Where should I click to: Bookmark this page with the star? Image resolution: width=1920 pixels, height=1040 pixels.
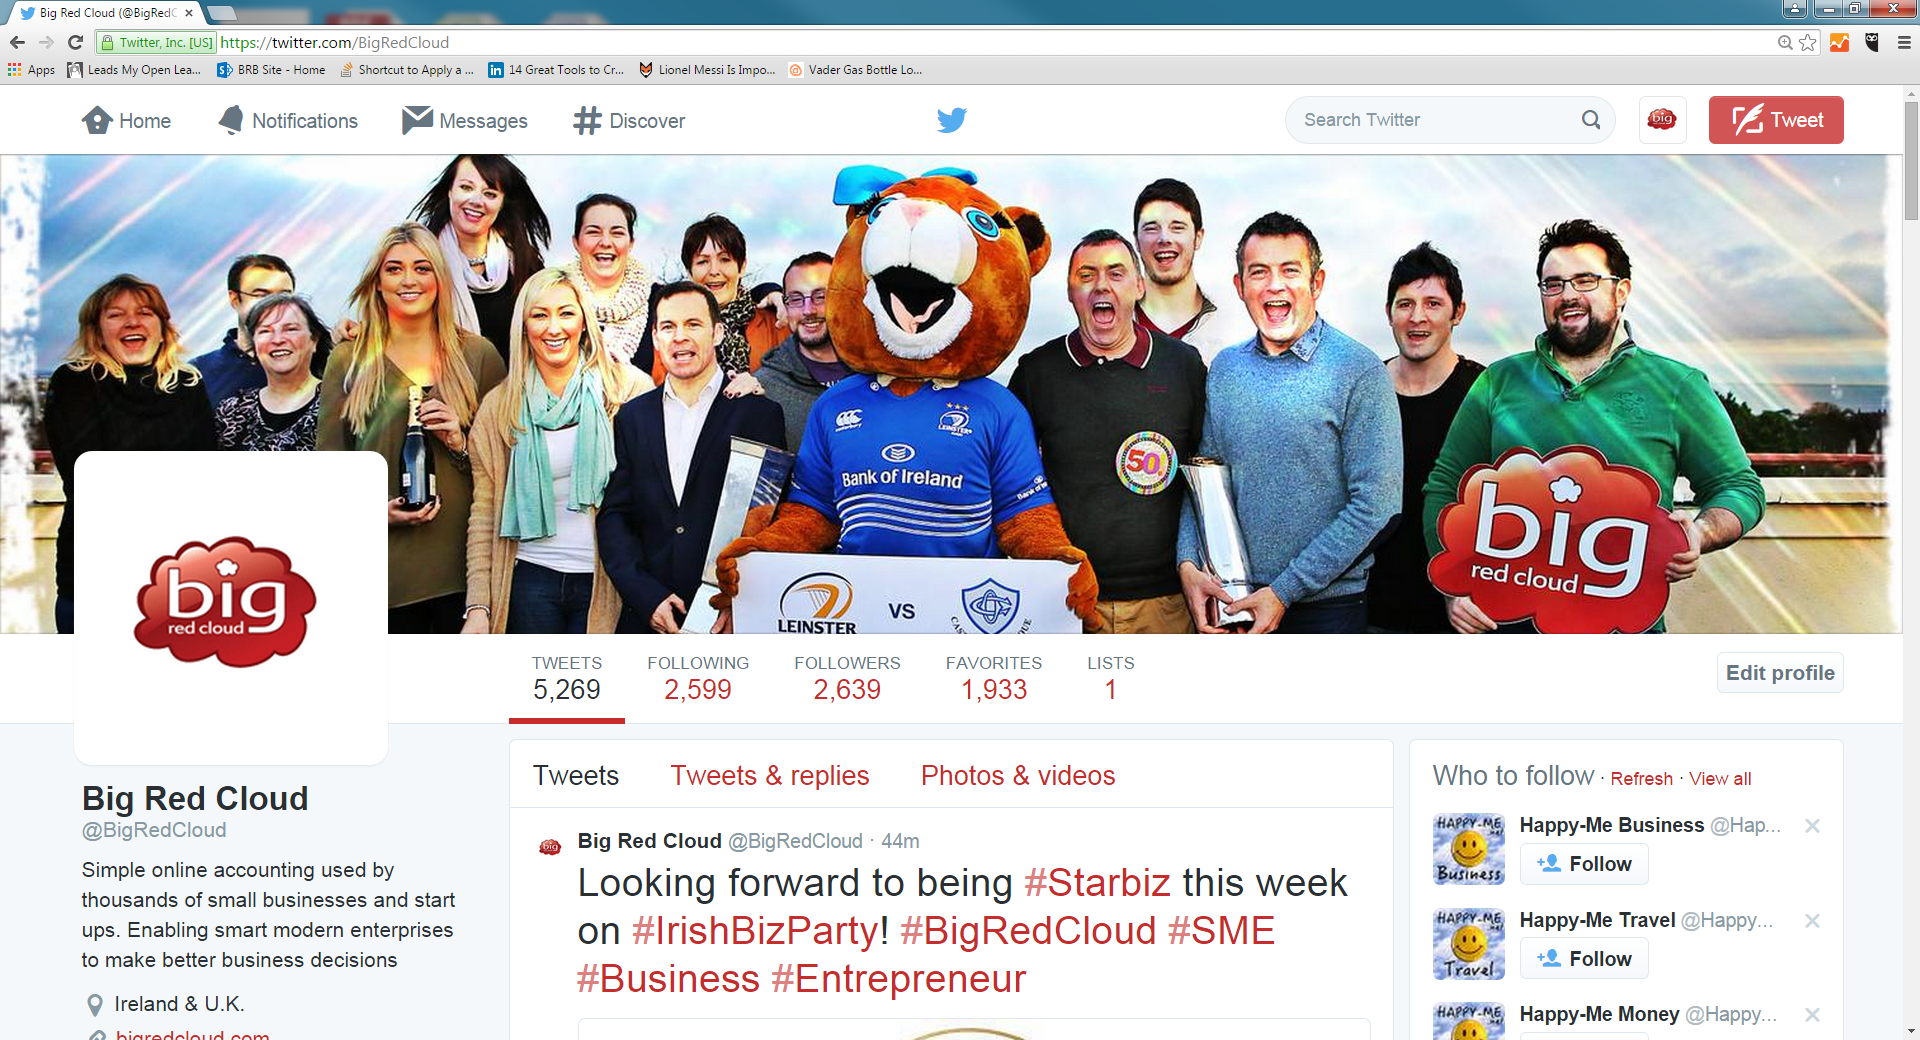coord(1807,42)
